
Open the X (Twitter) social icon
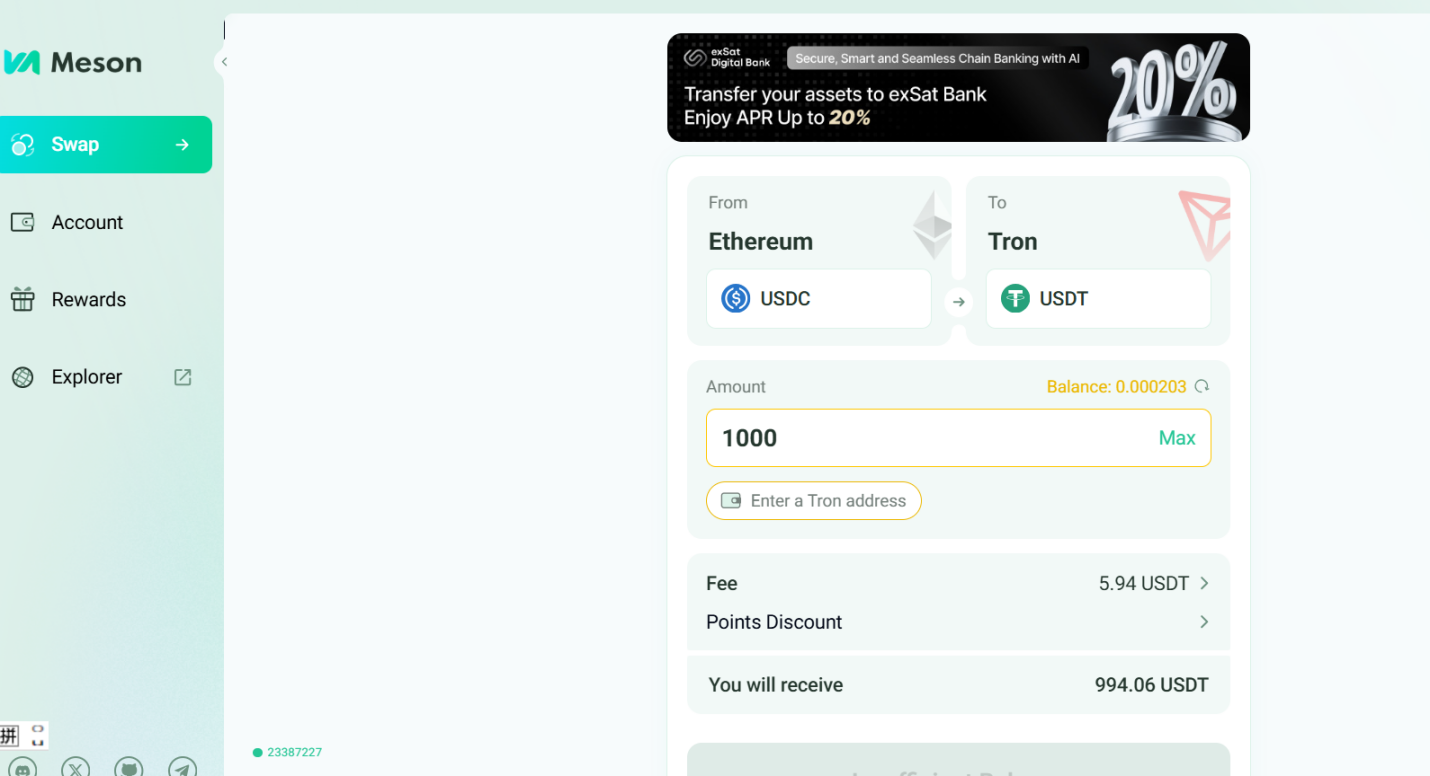click(75, 768)
